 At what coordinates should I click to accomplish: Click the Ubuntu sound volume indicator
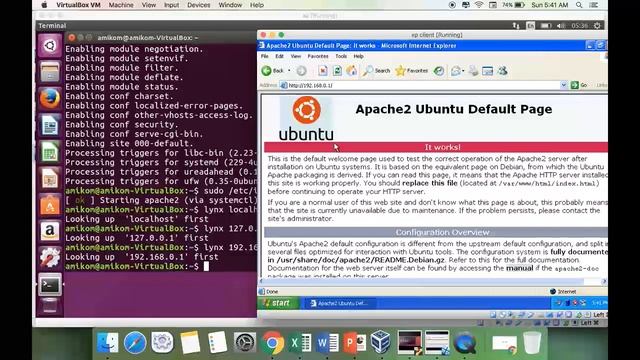click(561, 25)
